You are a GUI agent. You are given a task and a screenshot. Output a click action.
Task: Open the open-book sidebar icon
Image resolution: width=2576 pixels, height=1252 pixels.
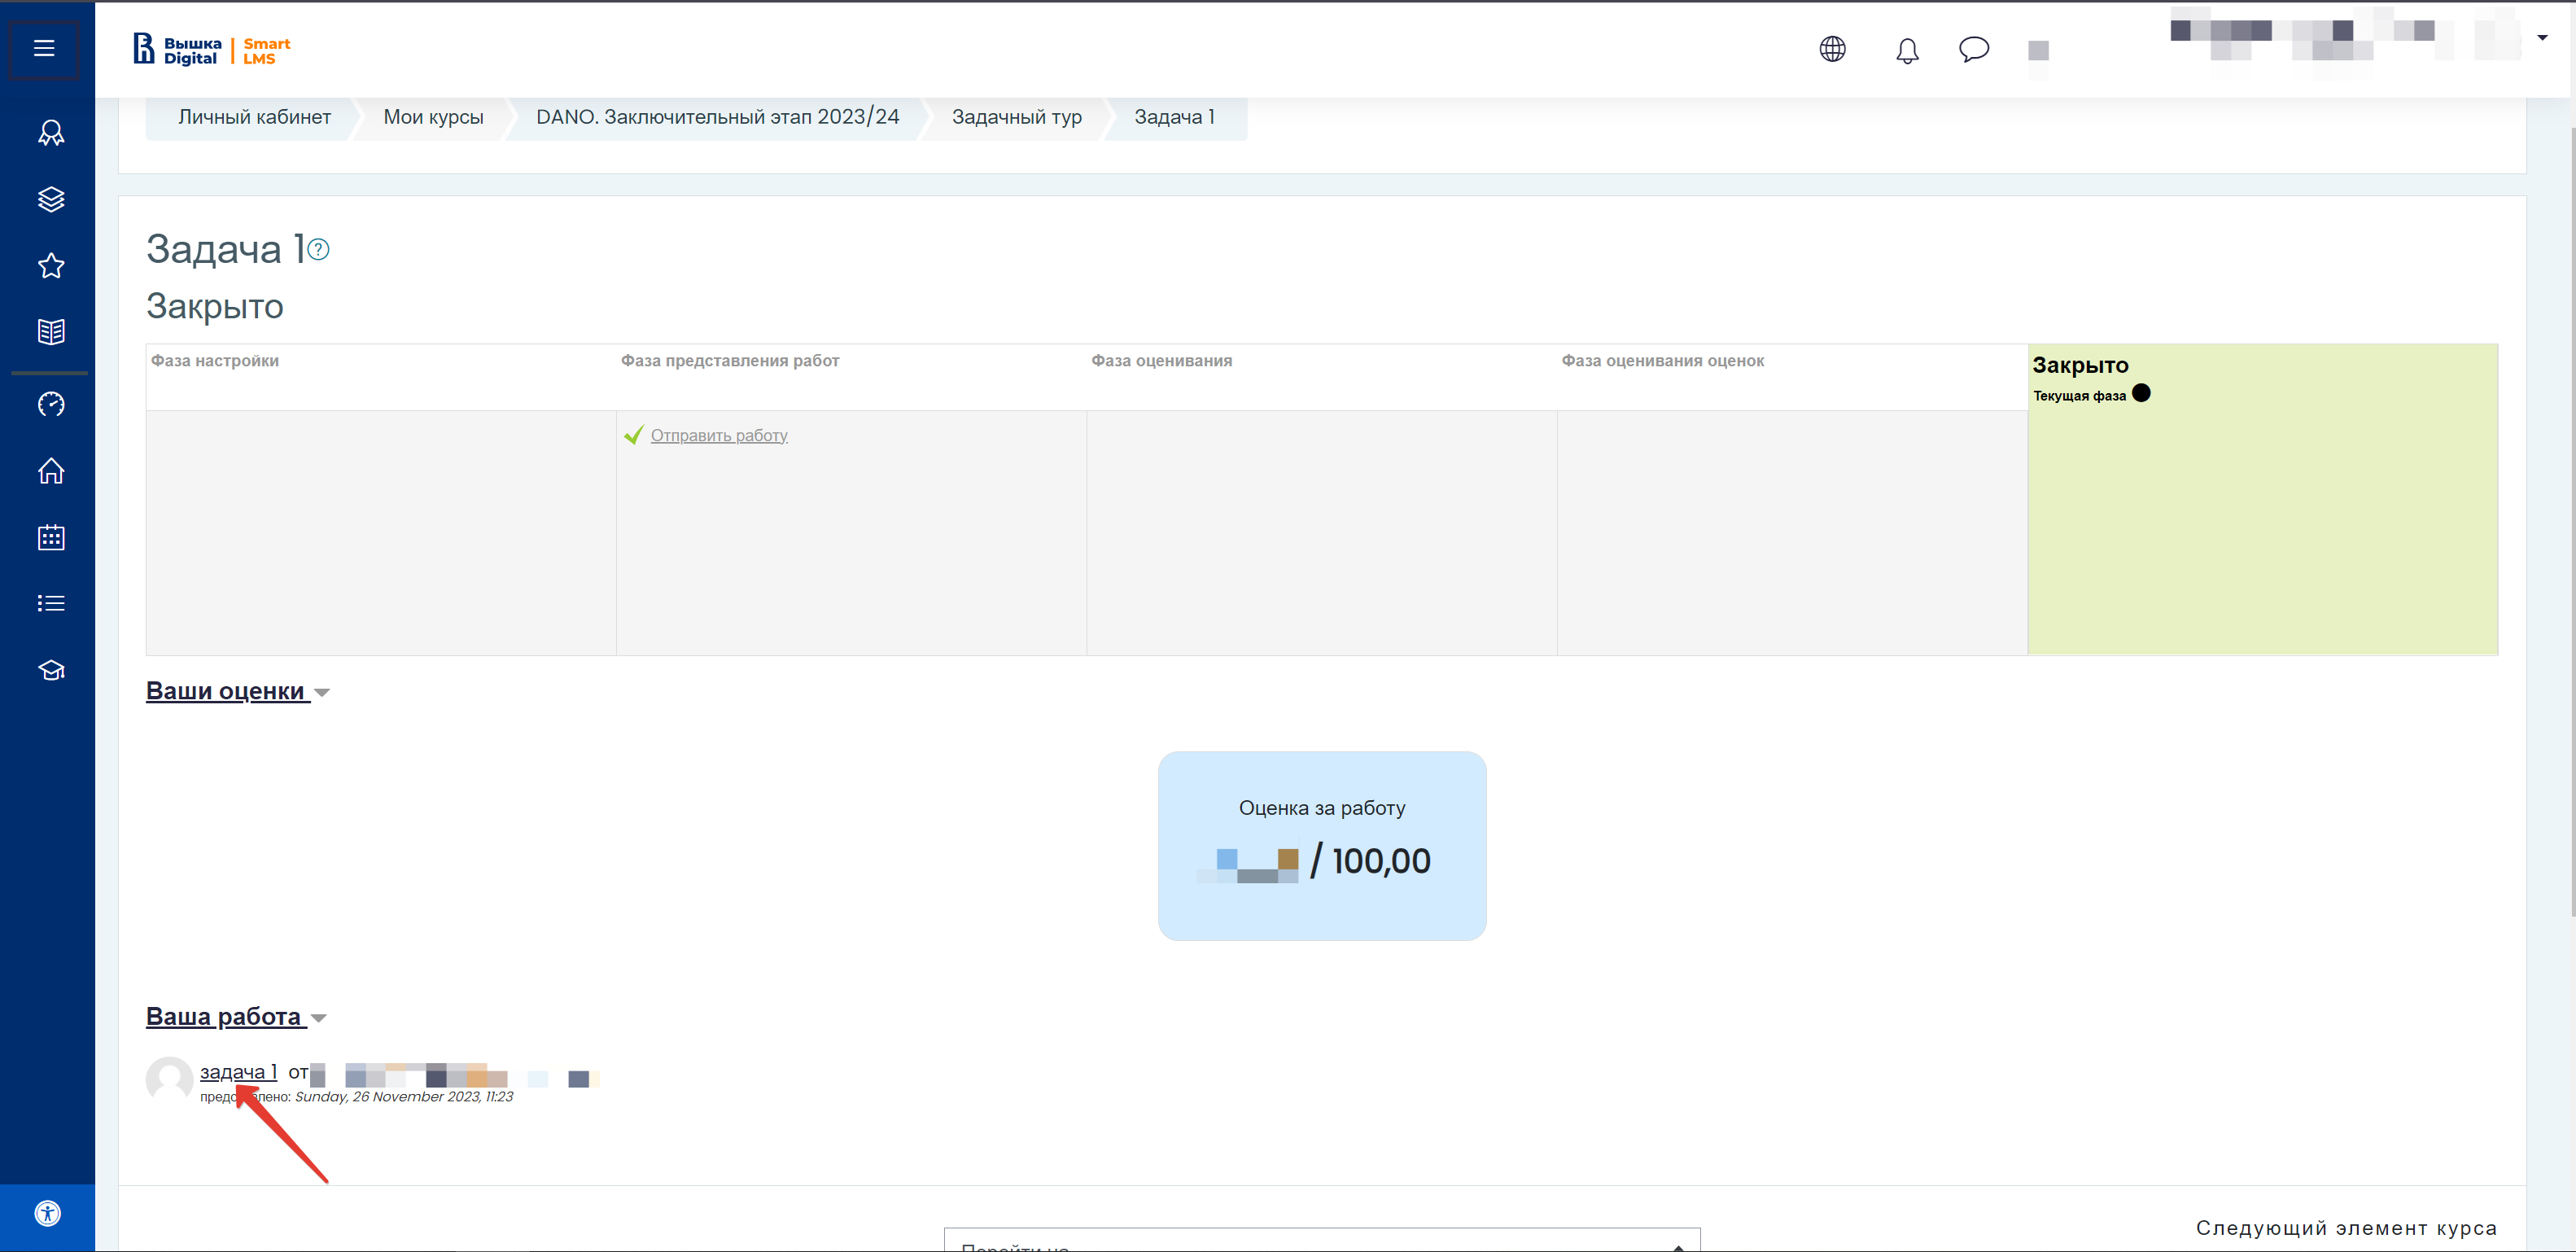tap(51, 332)
